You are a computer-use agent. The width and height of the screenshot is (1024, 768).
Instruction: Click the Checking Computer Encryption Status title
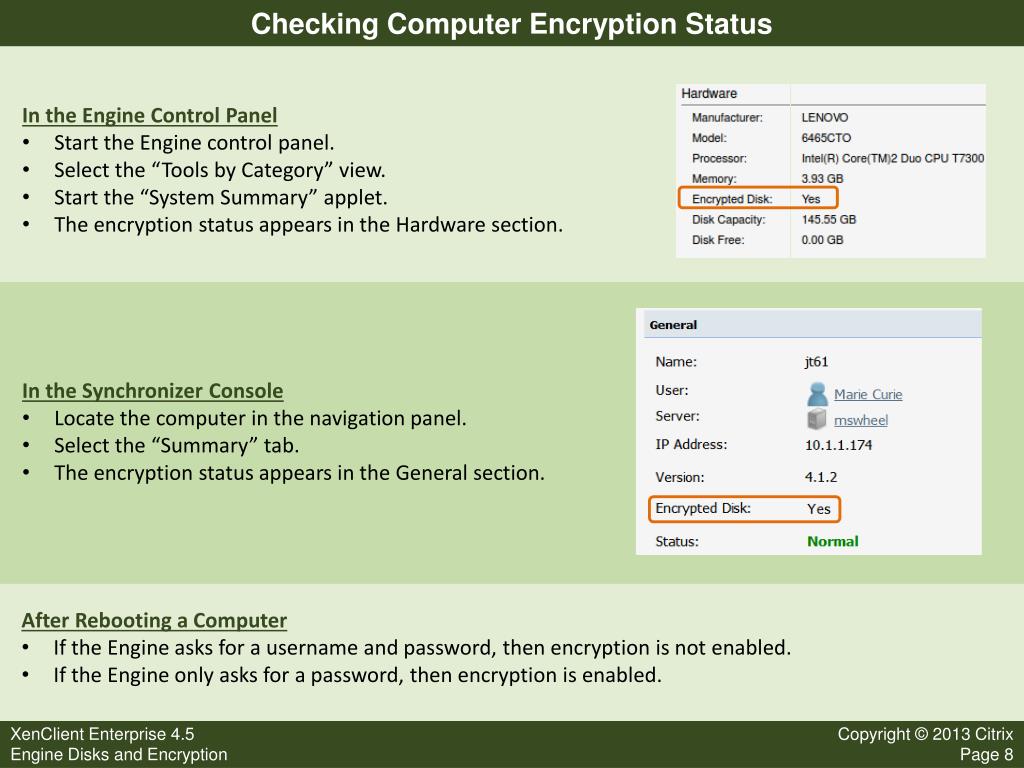click(x=511, y=24)
